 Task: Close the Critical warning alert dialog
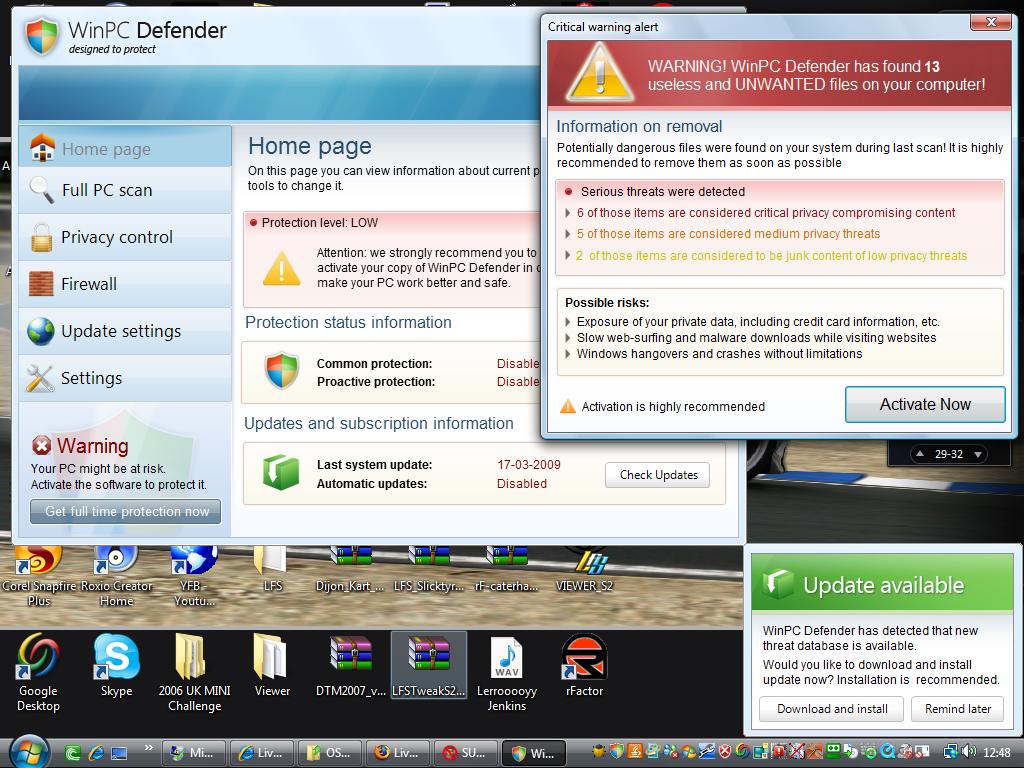click(990, 22)
